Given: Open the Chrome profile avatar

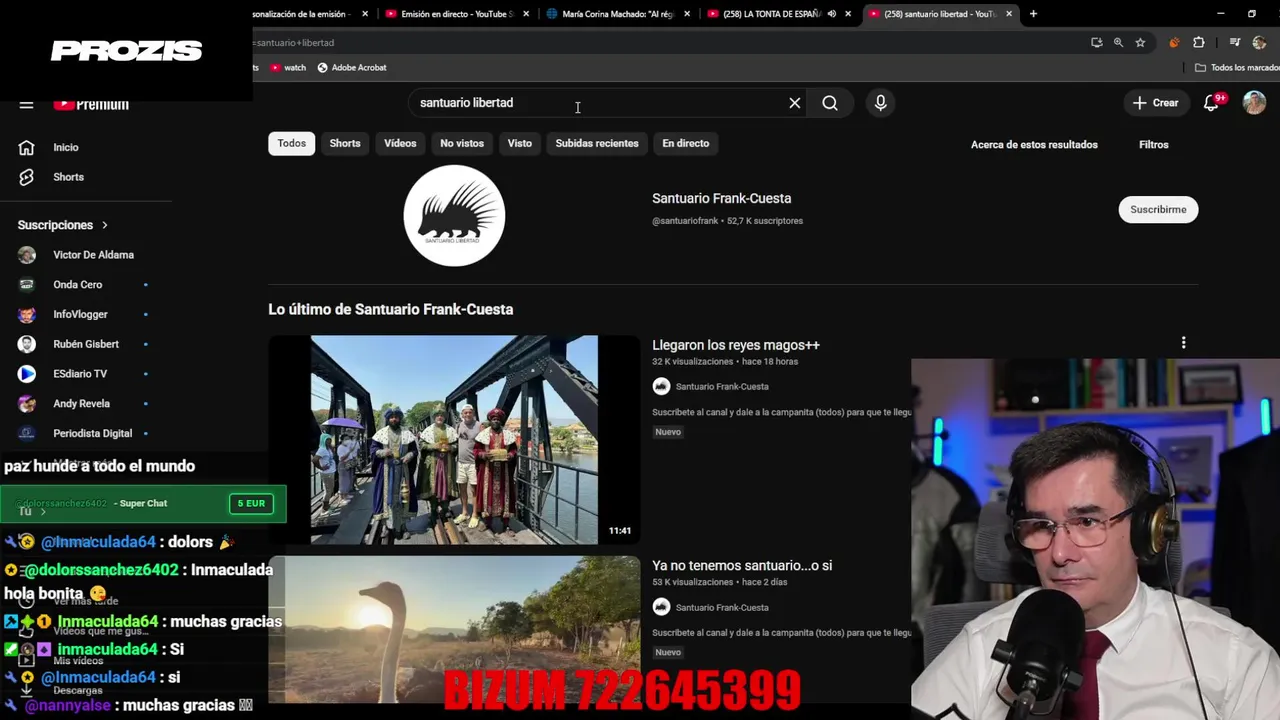Looking at the screenshot, I should [1259, 43].
